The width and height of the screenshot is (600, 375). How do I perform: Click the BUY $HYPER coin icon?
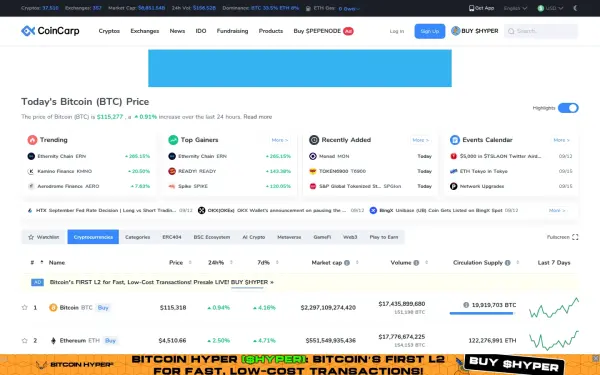(455, 31)
